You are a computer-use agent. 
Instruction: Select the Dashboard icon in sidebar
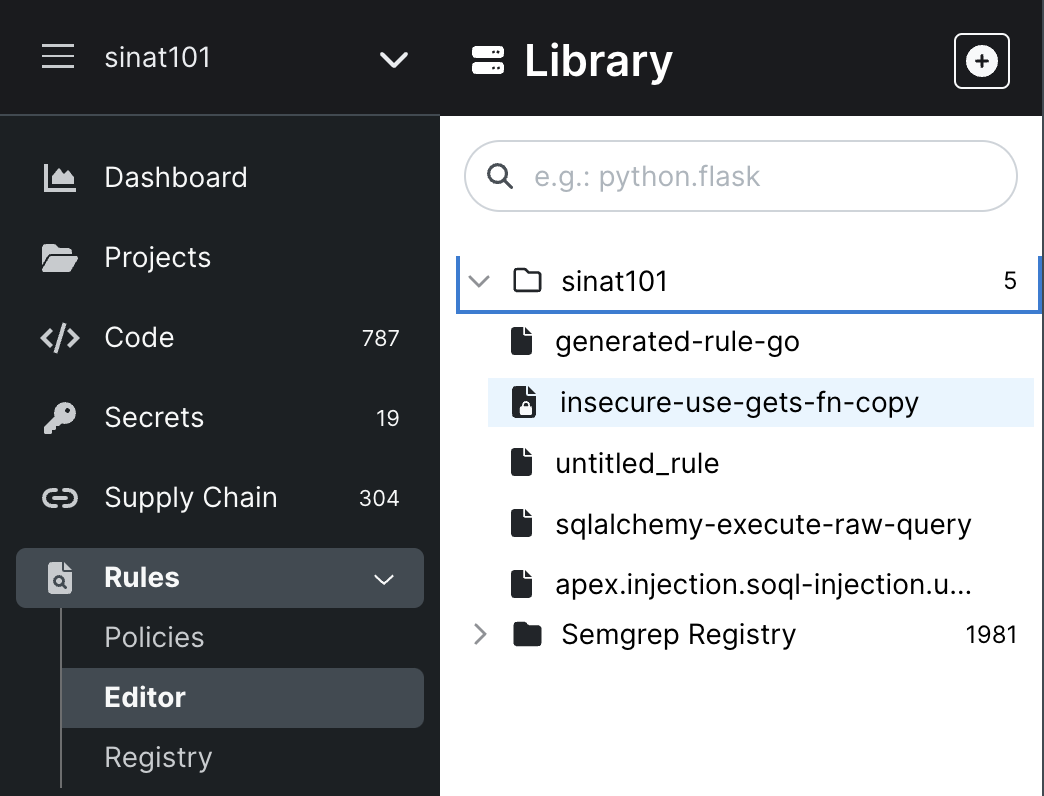tap(60, 177)
